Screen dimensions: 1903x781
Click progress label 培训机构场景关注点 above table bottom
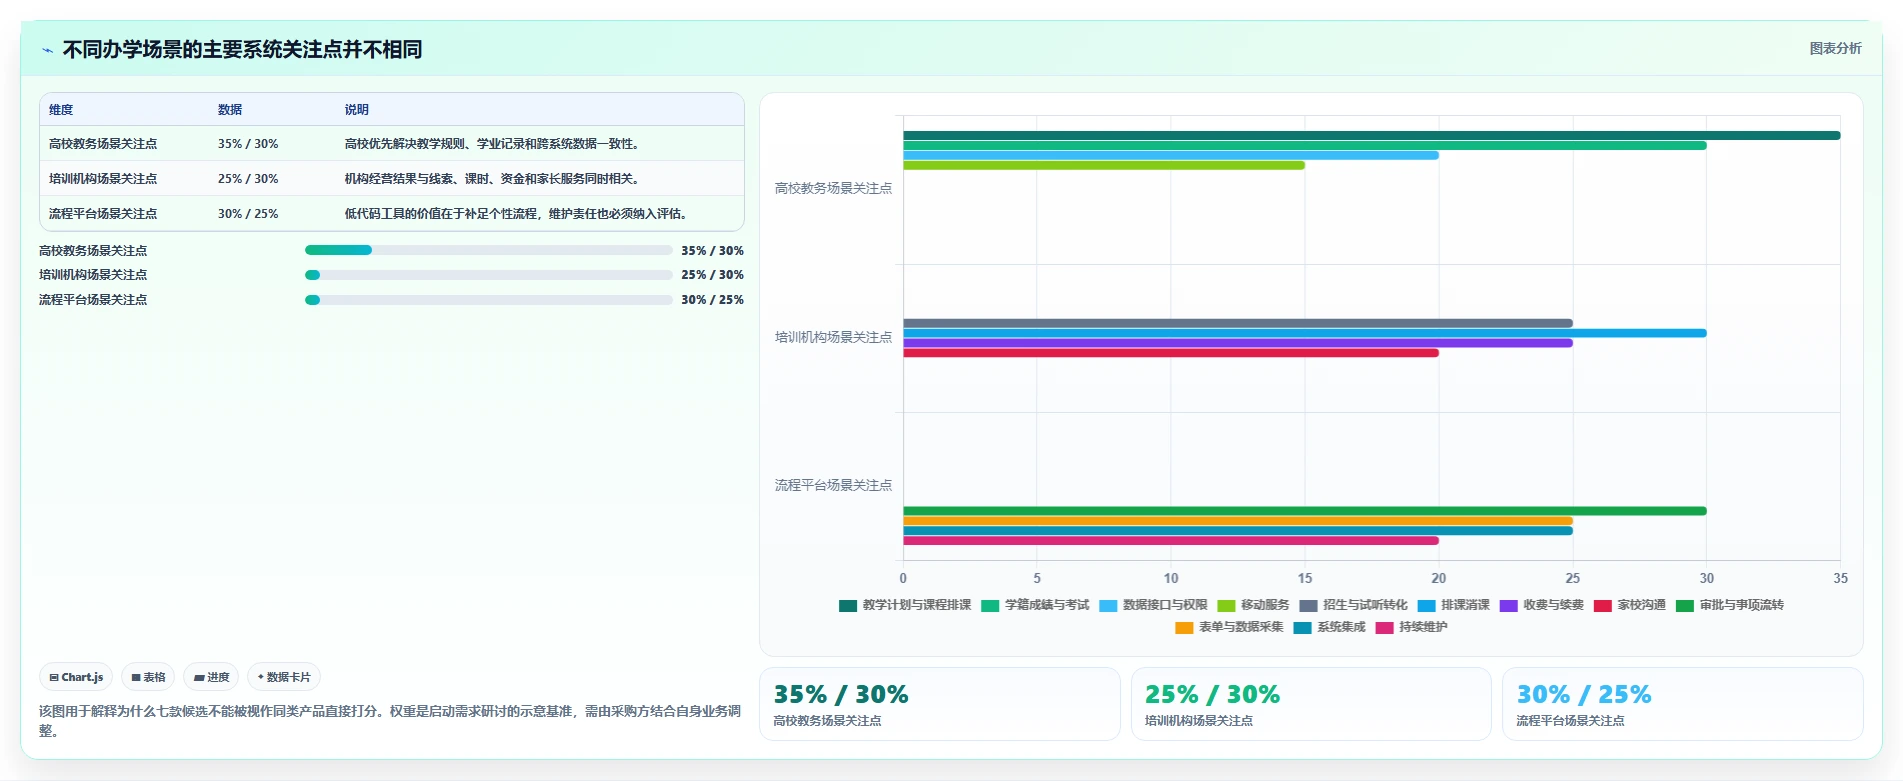click(x=93, y=275)
